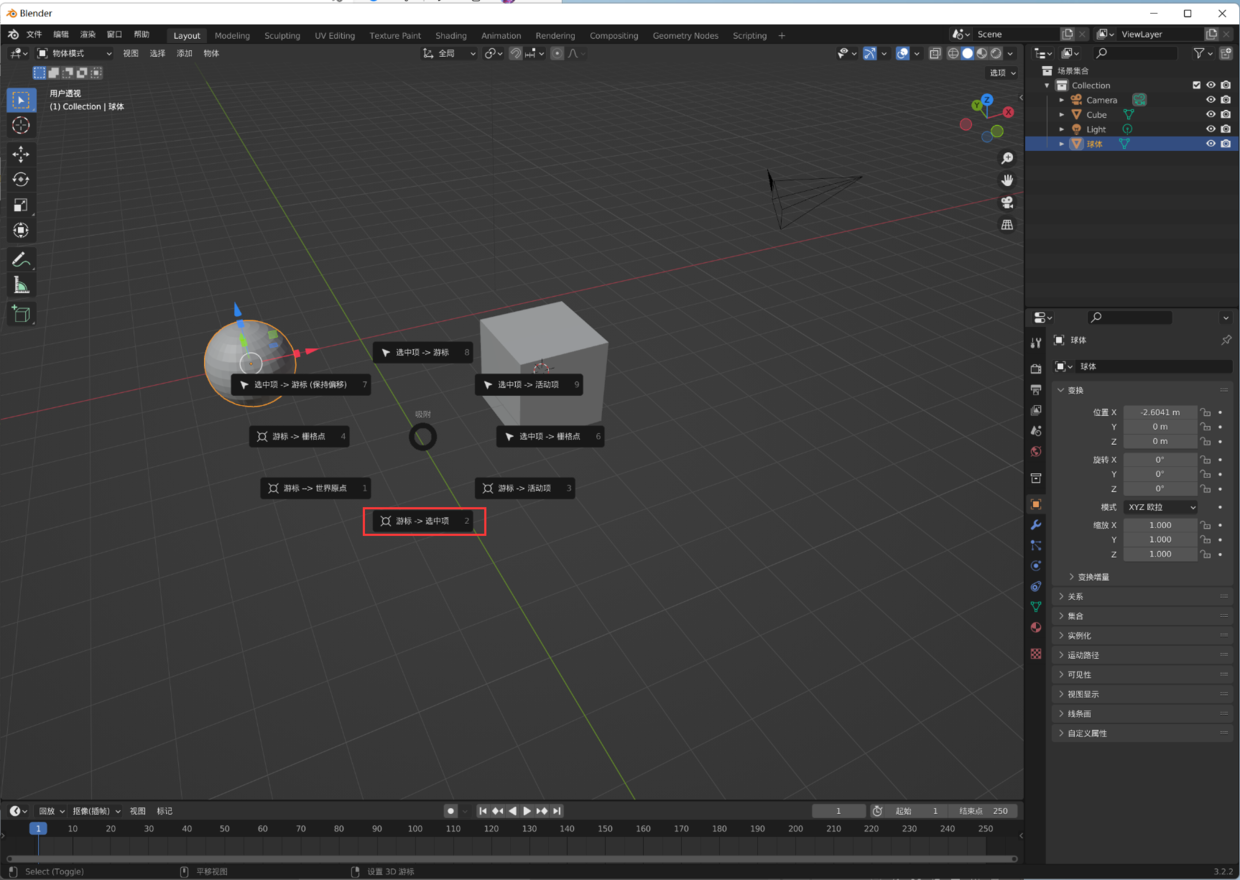Select the 位置 X value field
Image resolution: width=1240 pixels, height=880 pixels.
[x=1159, y=411]
